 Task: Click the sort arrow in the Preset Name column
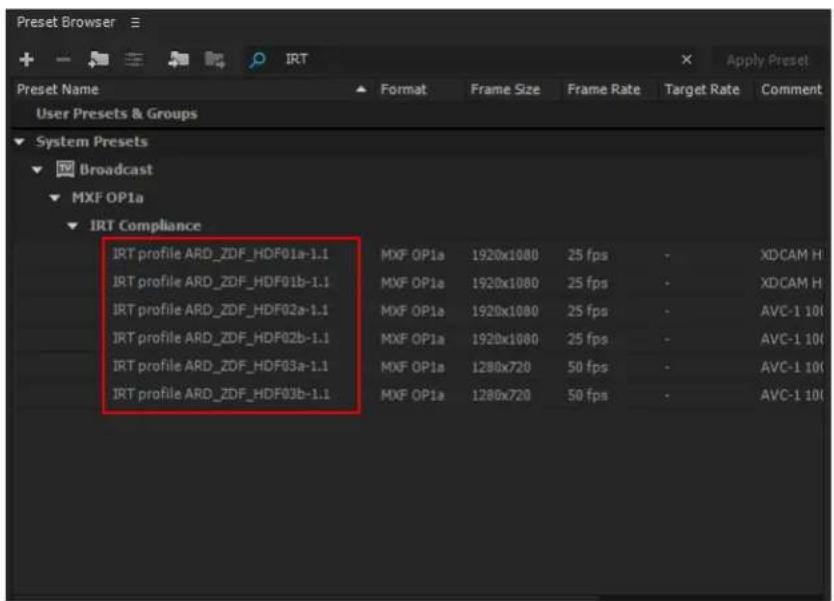coord(361,89)
